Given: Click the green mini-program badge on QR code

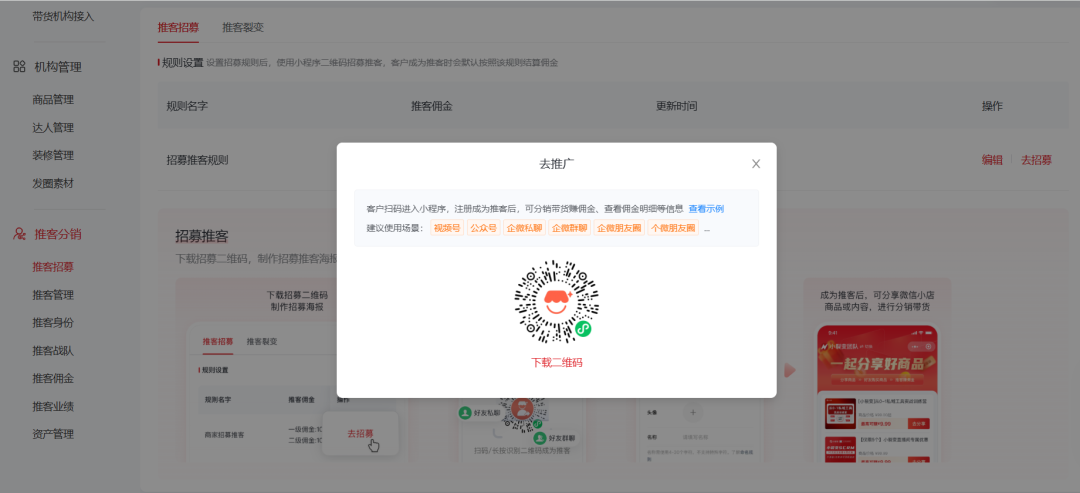Looking at the screenshot, I should [x=583, y=328].
